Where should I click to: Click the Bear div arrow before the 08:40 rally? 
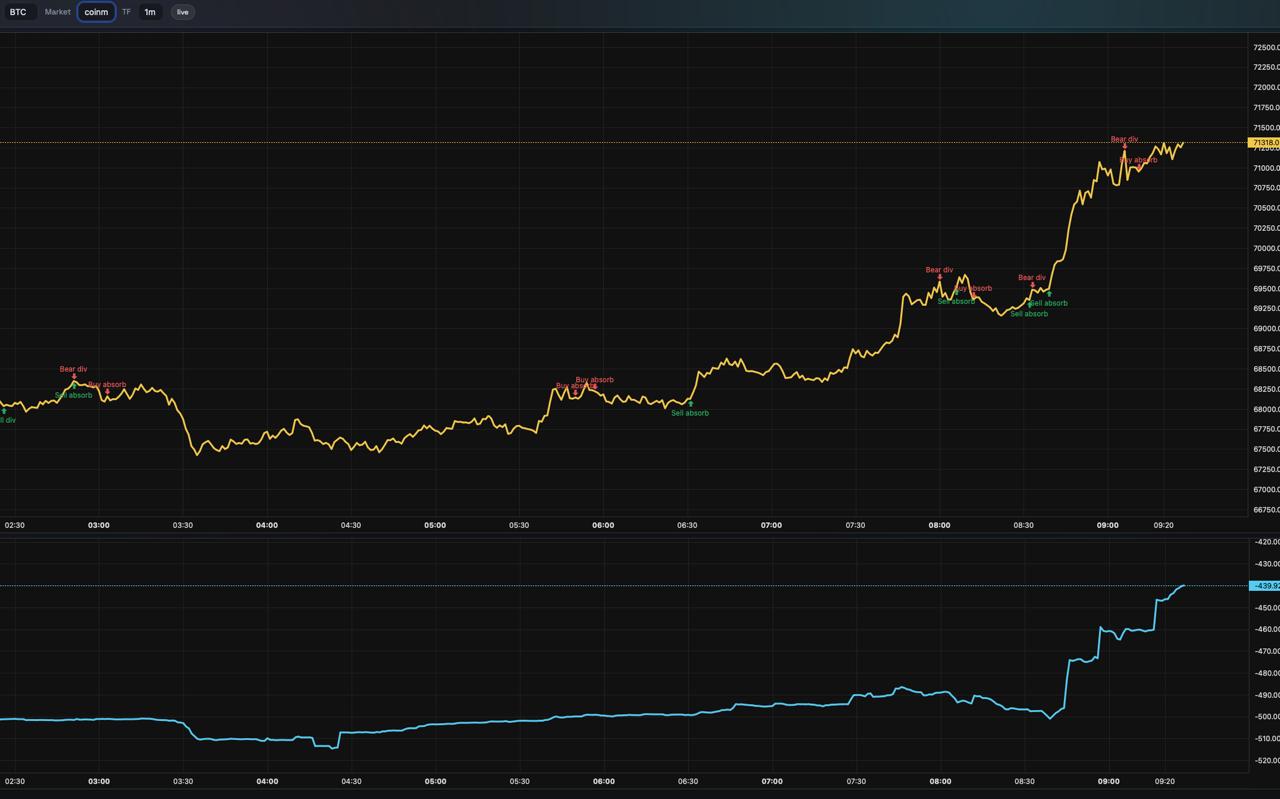coord(1032,285)
